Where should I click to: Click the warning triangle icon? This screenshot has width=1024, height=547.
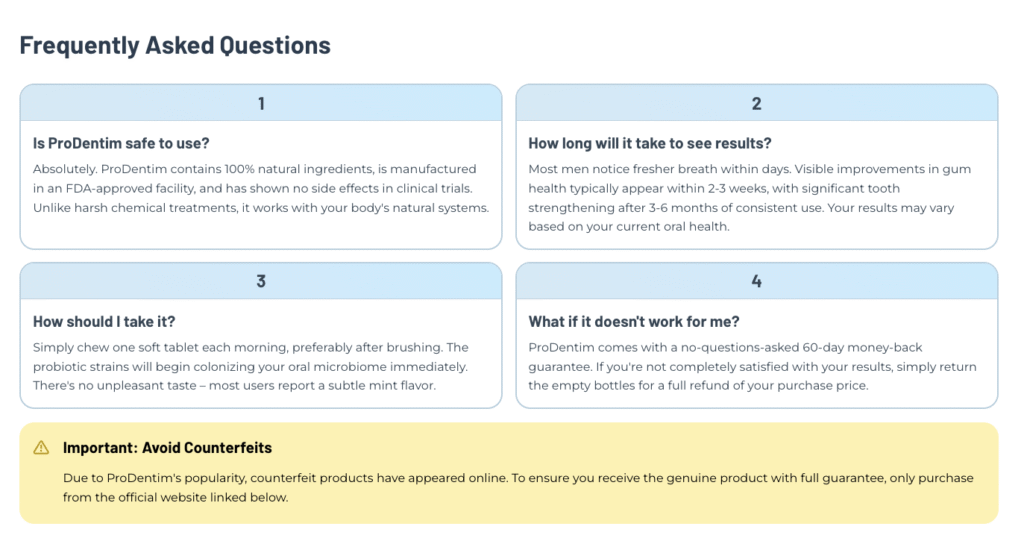click(x=41, y=448)
